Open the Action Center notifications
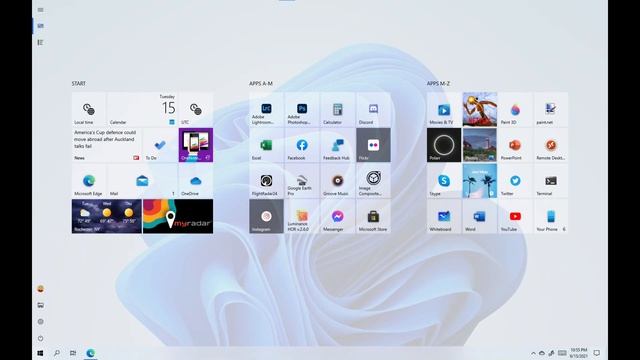The image size is (640, 360). point(596,353)
